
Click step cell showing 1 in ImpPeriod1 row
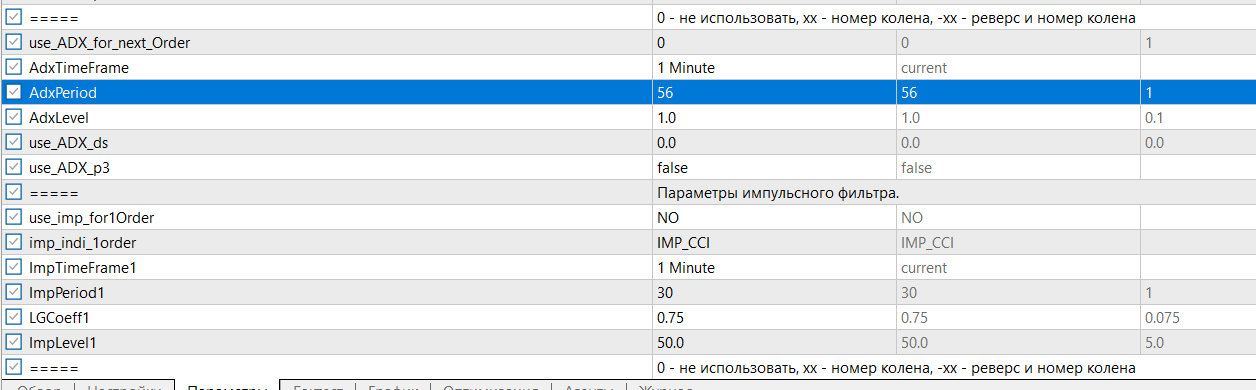click(x=1198, y=293)
